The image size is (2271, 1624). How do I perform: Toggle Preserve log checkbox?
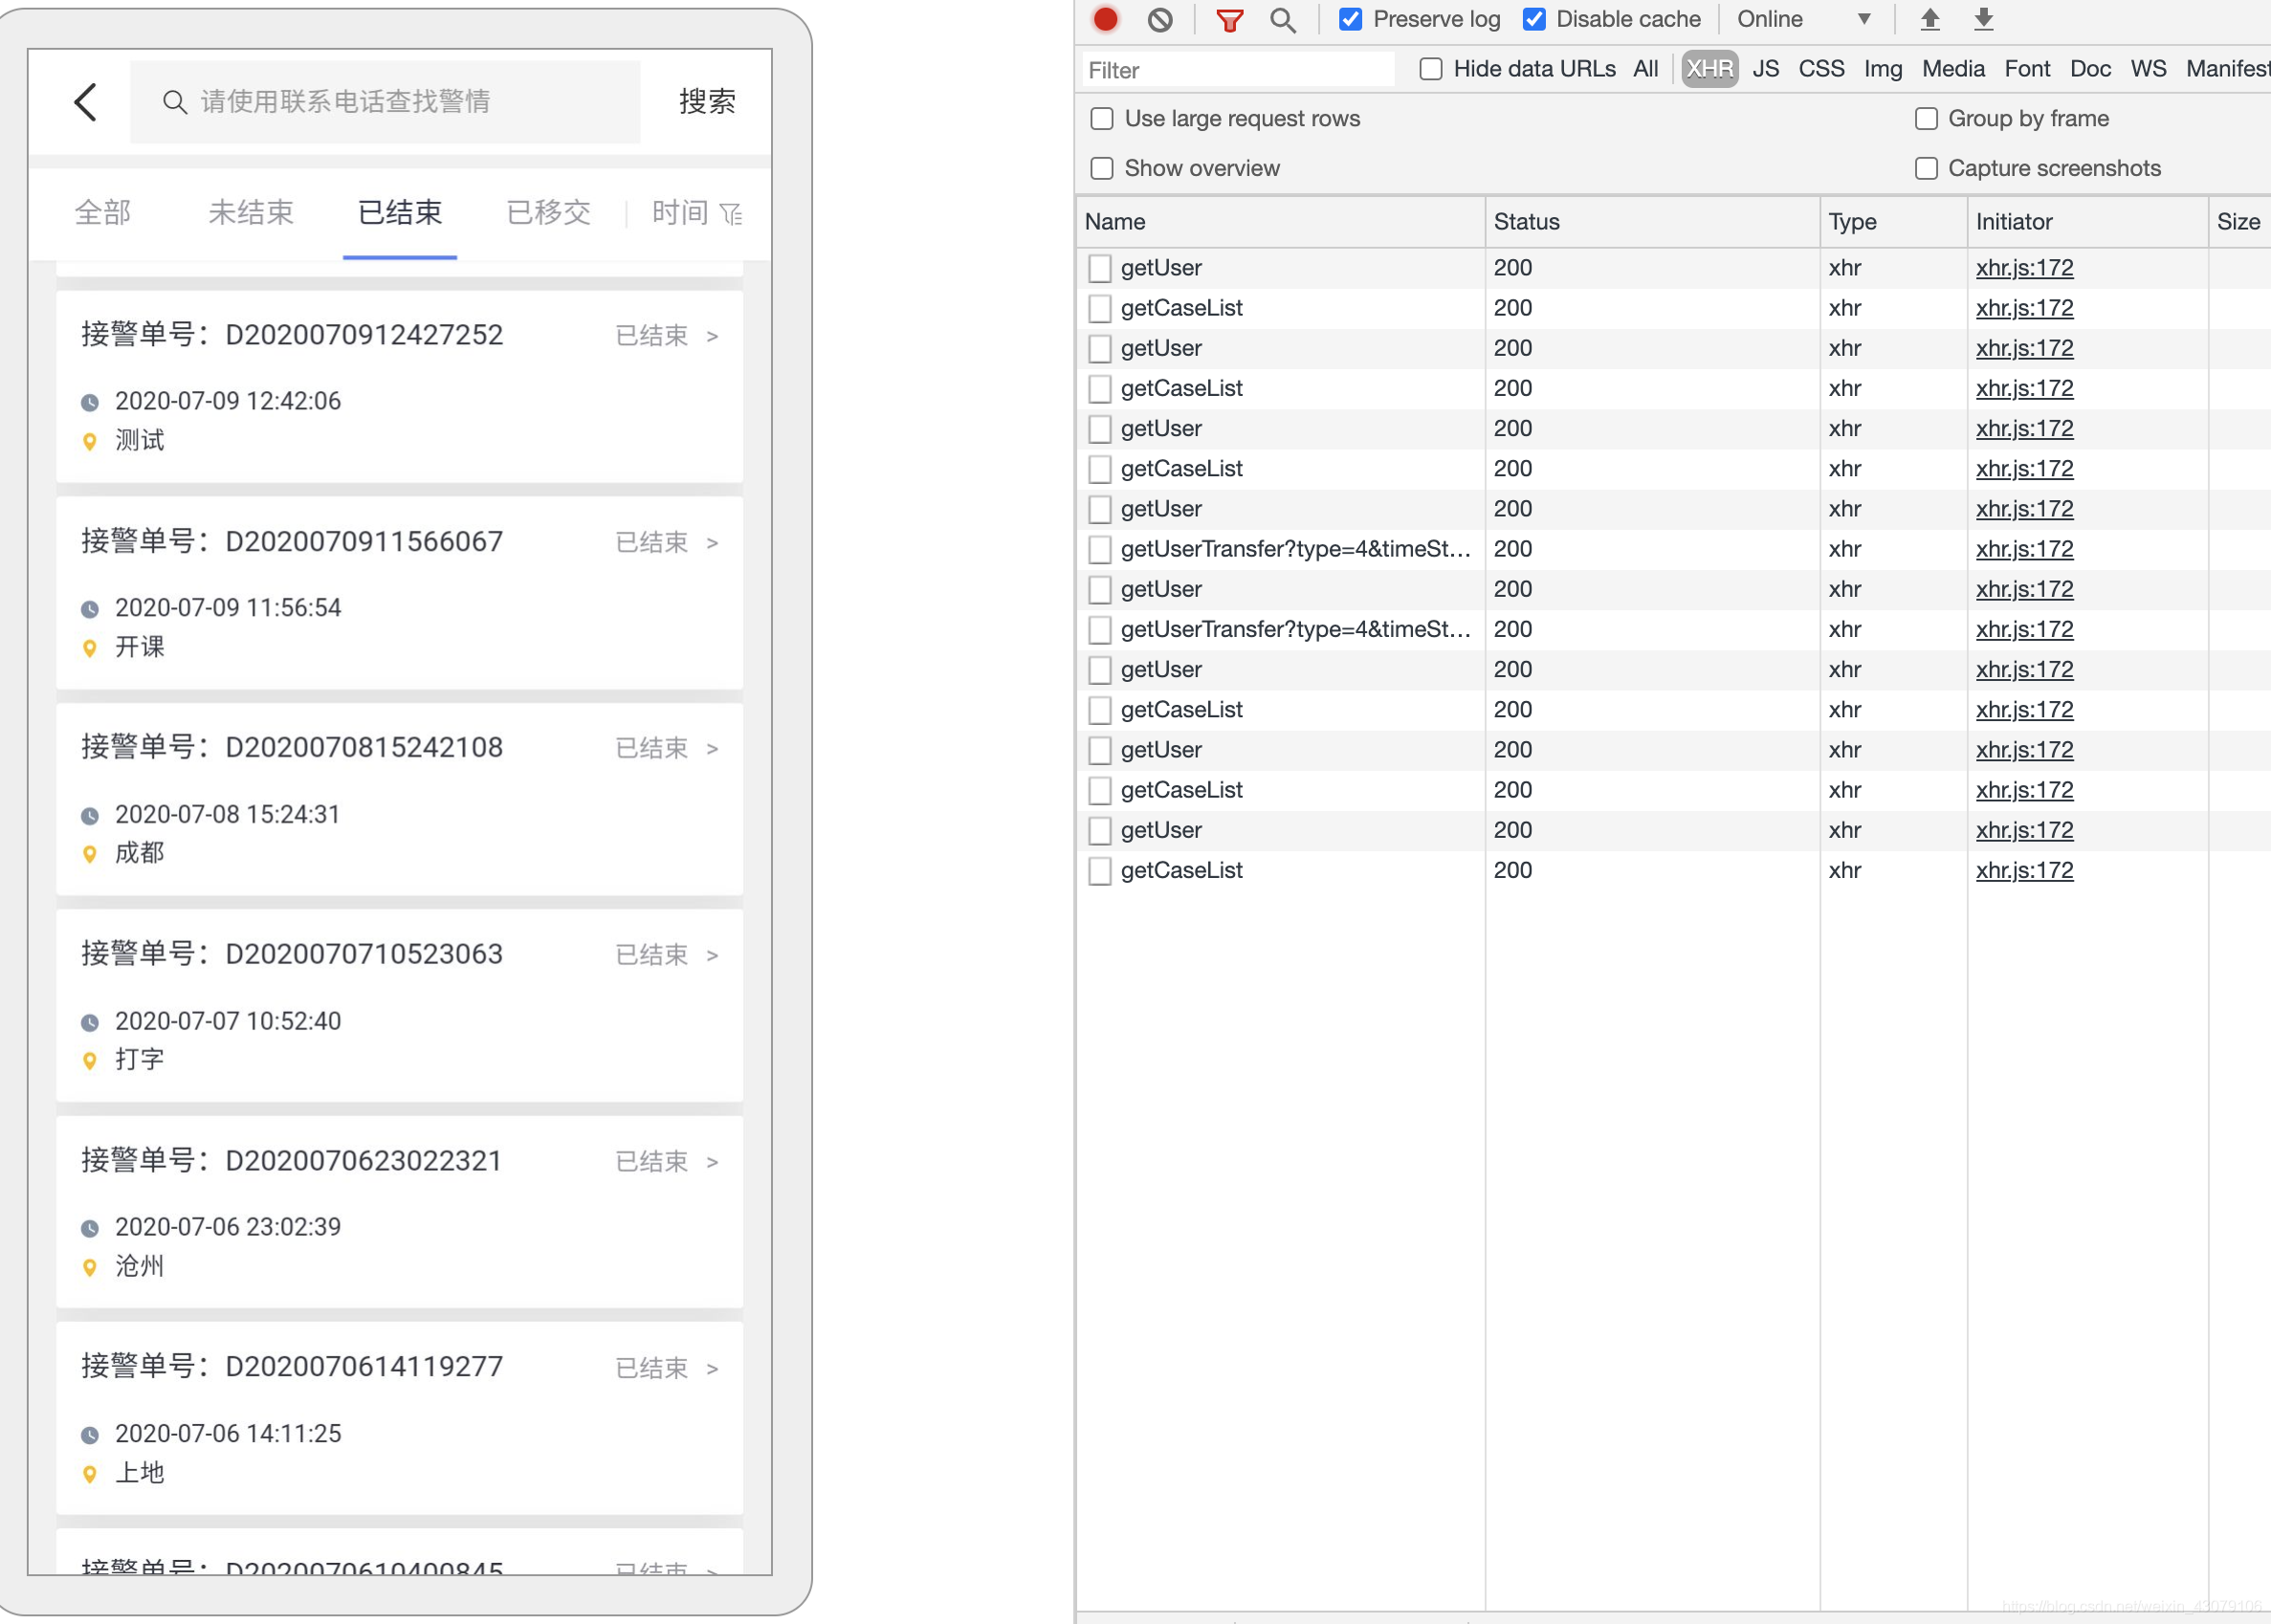[x=1350, y=19]
